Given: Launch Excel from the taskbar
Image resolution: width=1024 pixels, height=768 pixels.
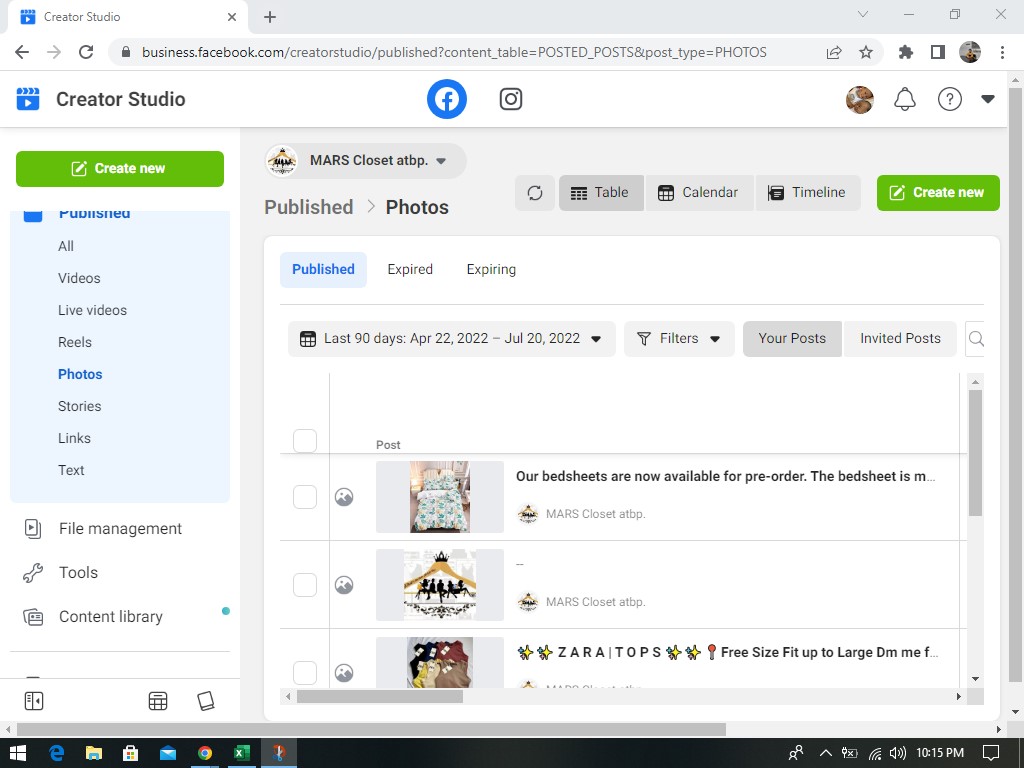Looking at the screenshot, I should pos(242,753).
